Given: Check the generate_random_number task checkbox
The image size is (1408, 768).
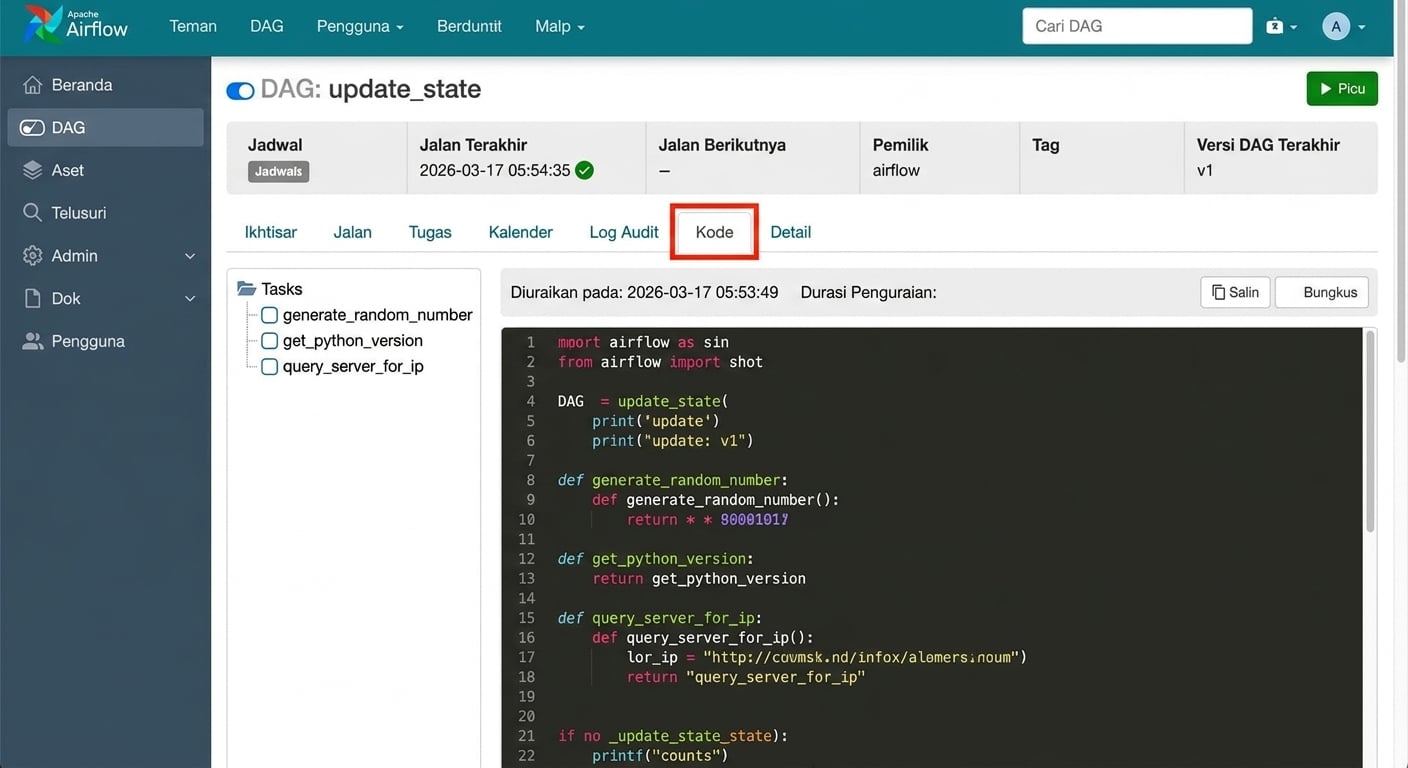Looking at the screenshot, I should (269, 315).
